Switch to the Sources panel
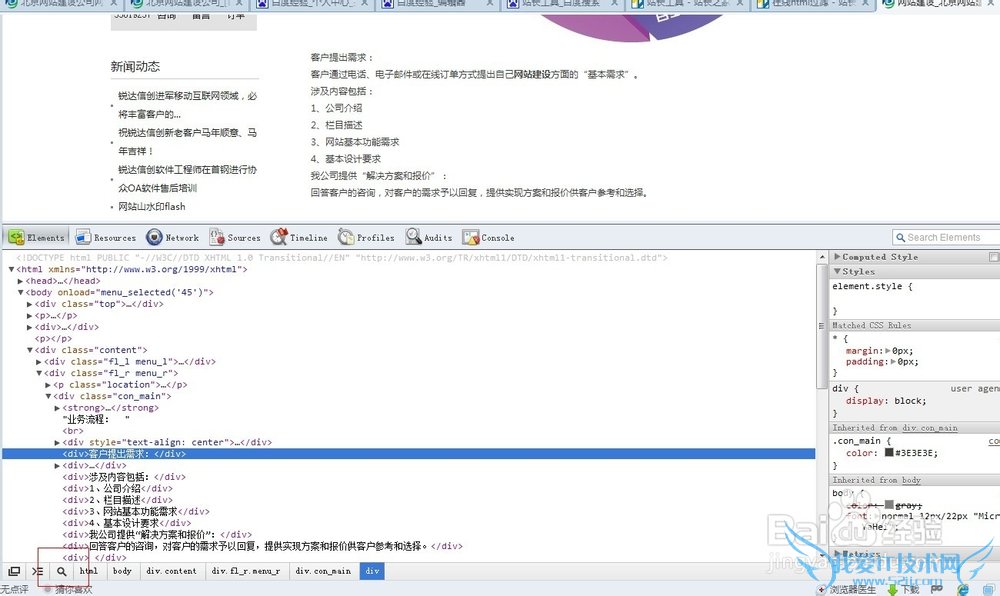1000x596 pixels. (235, 238)
